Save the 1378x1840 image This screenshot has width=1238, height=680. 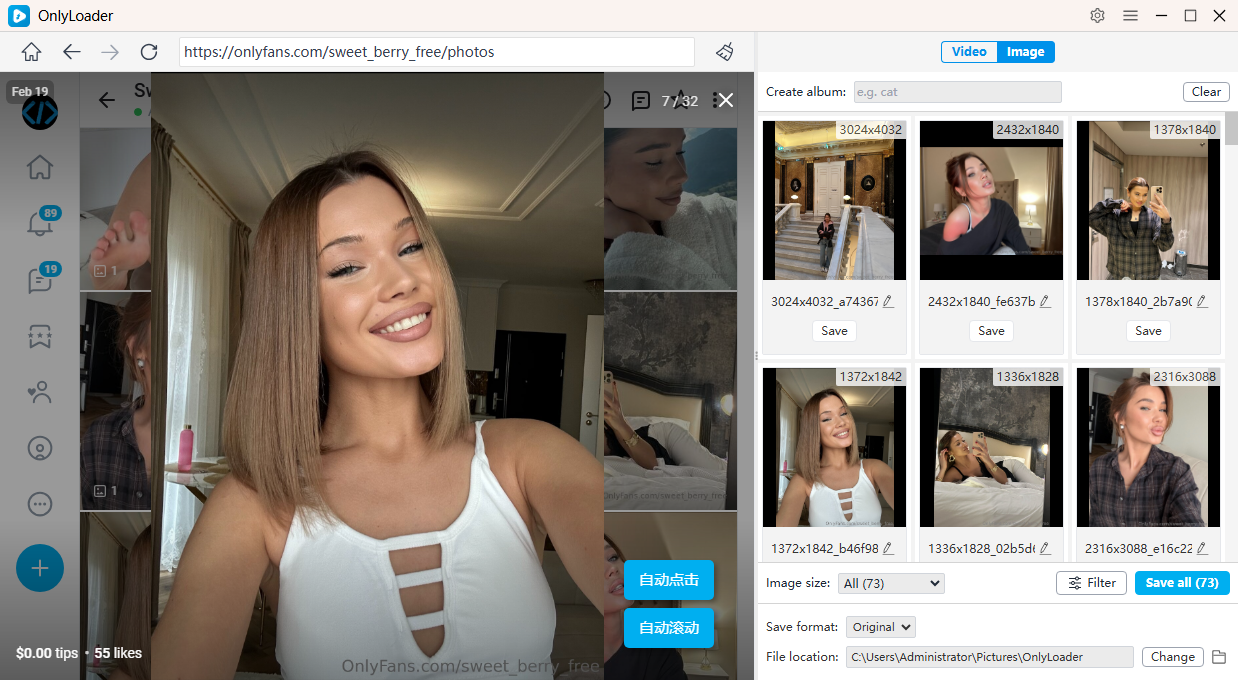point(1148,331)
